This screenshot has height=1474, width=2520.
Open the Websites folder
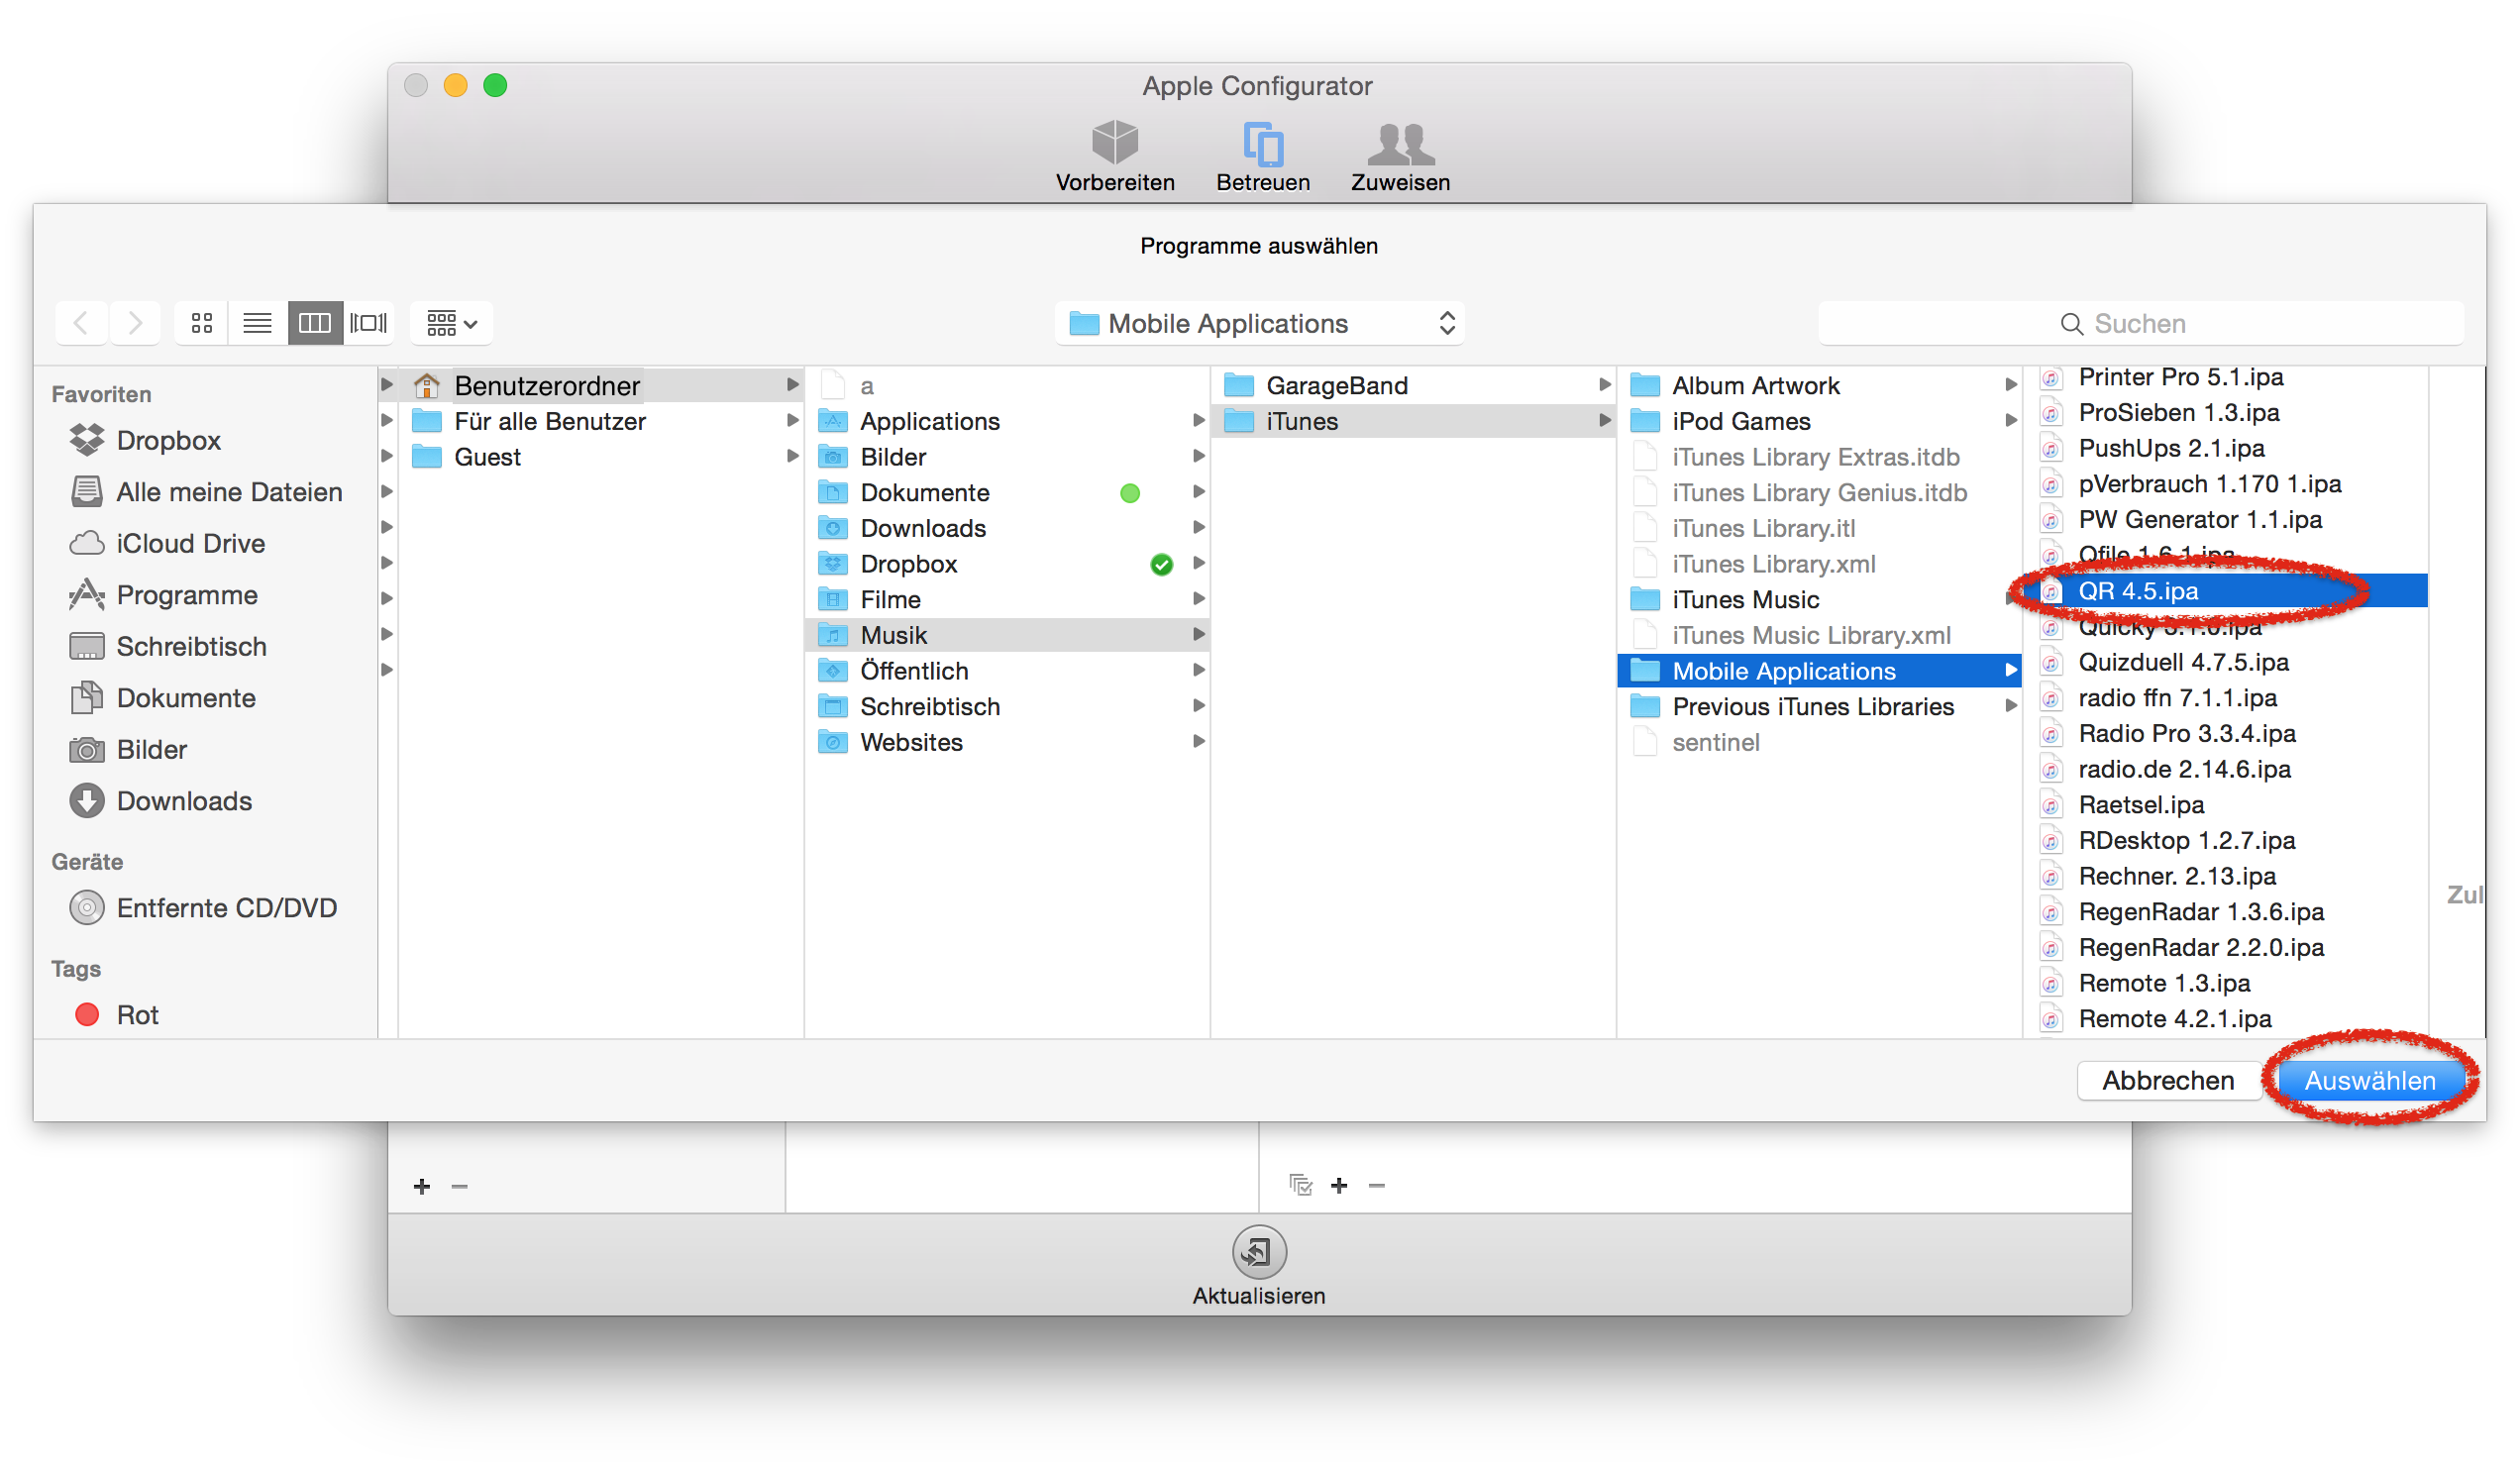click(x=1007, y=742)
